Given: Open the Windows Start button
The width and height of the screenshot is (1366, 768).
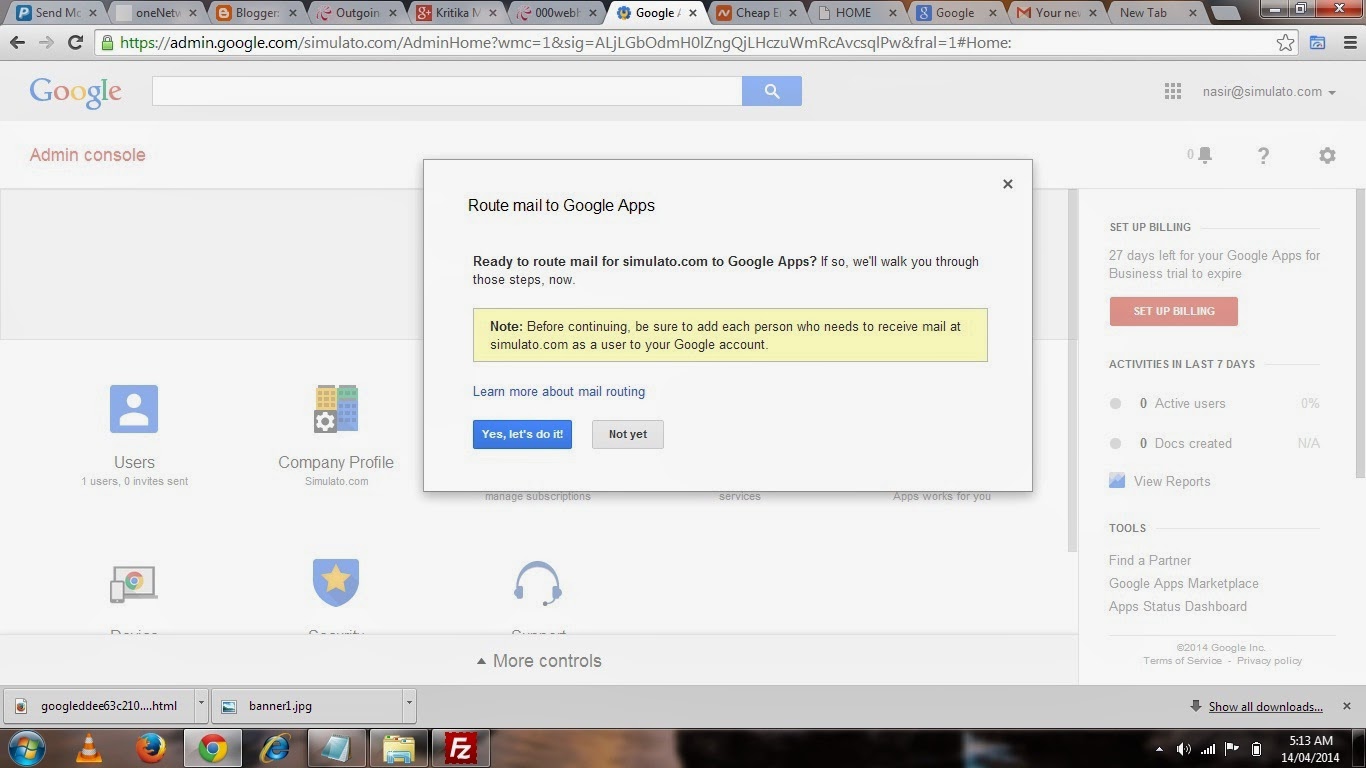Looking at the screenshot, I should [x=26, y=748].
